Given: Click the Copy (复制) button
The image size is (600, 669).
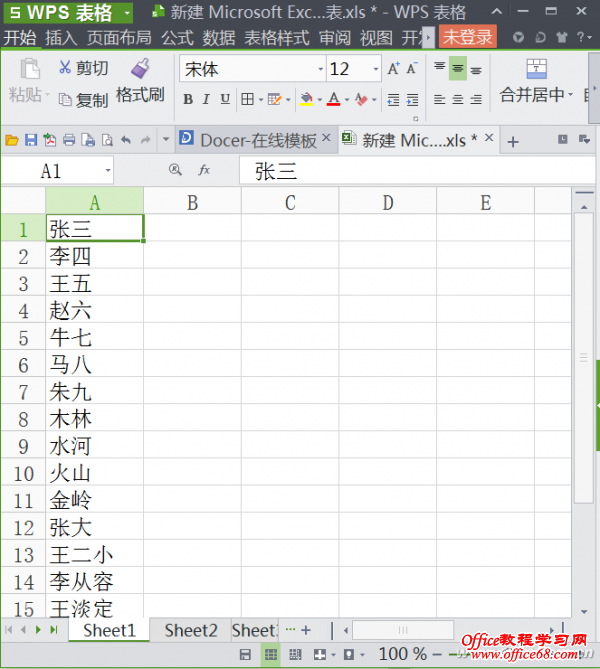Looking at the screenshot, I should (x=84, y=100).
